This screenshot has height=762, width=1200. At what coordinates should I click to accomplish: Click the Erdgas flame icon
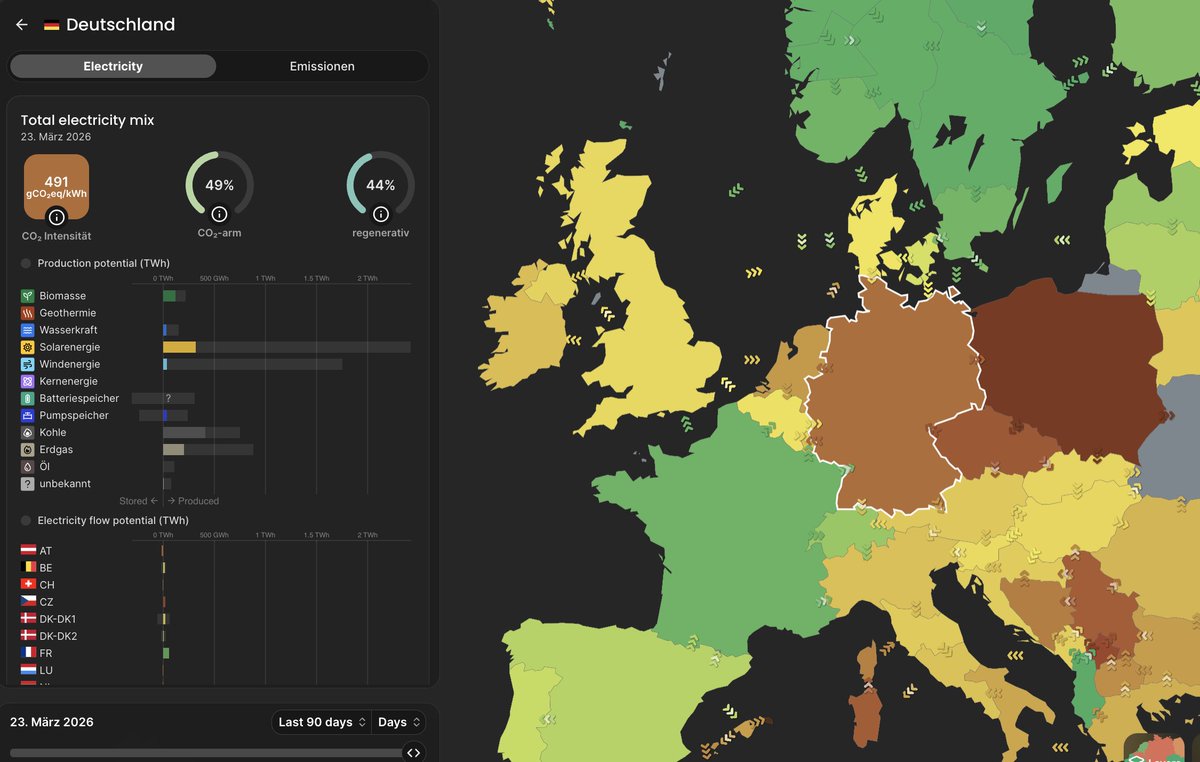pos(28,450)
